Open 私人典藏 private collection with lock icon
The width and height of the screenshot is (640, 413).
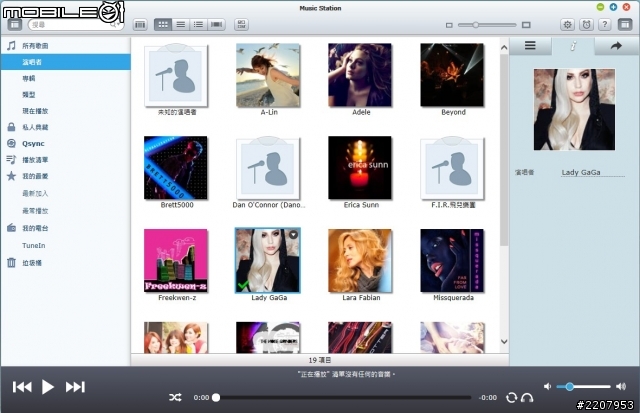(65, 127)
